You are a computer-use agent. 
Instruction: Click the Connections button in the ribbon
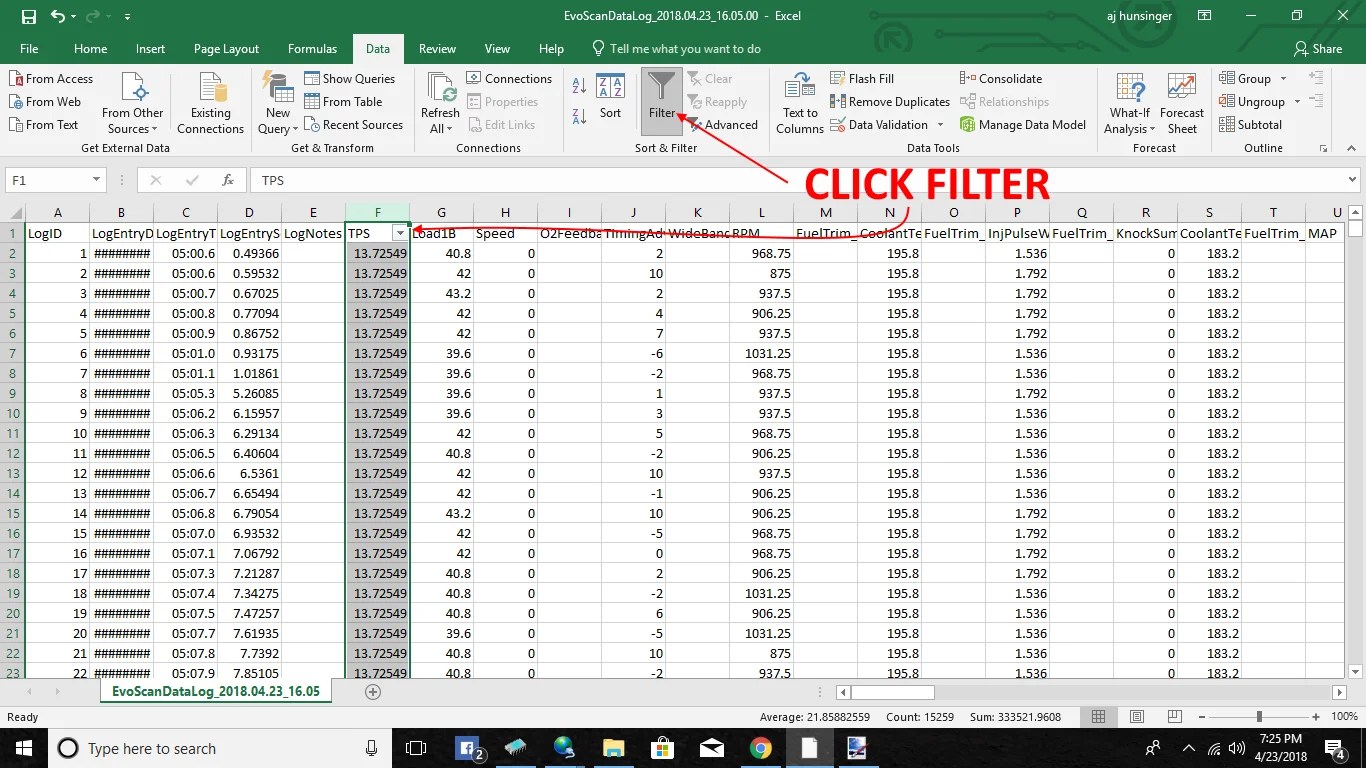point(509,79)
